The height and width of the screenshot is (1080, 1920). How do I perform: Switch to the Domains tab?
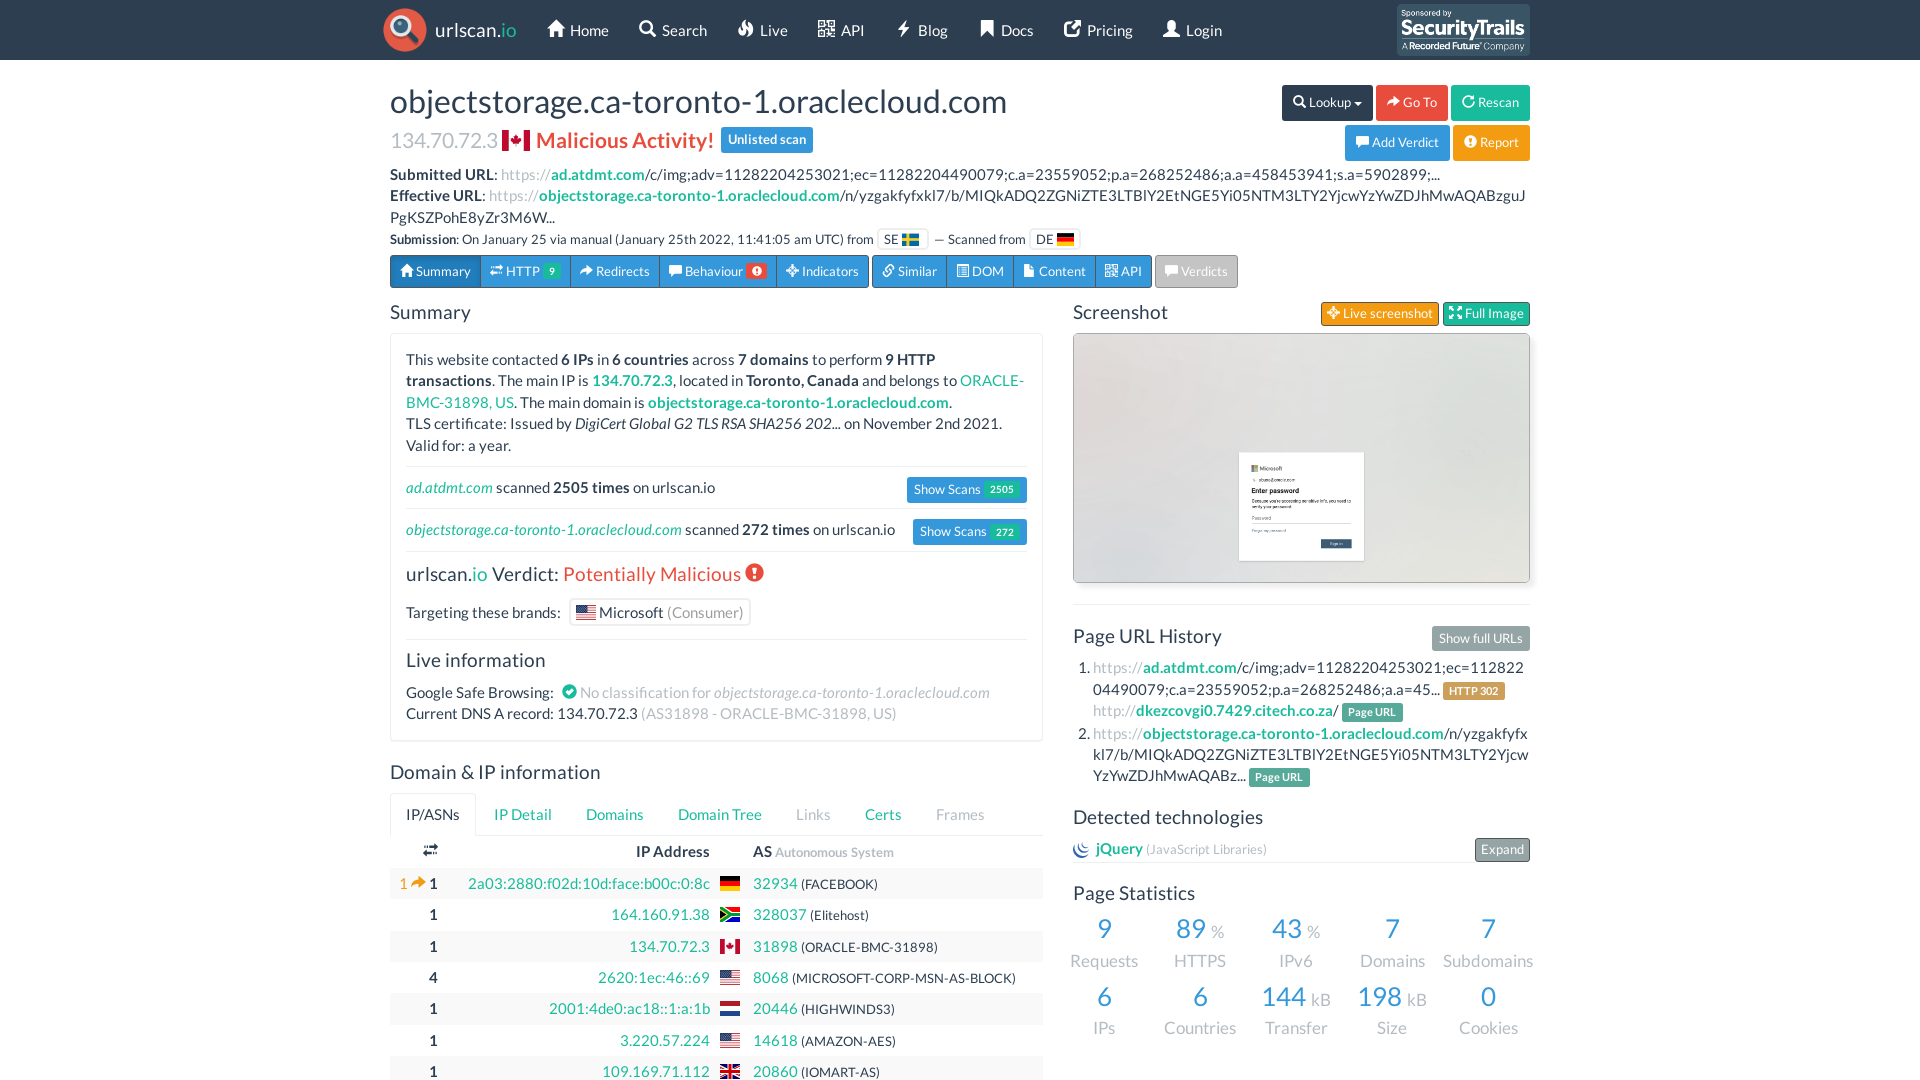tap(615, 815)
